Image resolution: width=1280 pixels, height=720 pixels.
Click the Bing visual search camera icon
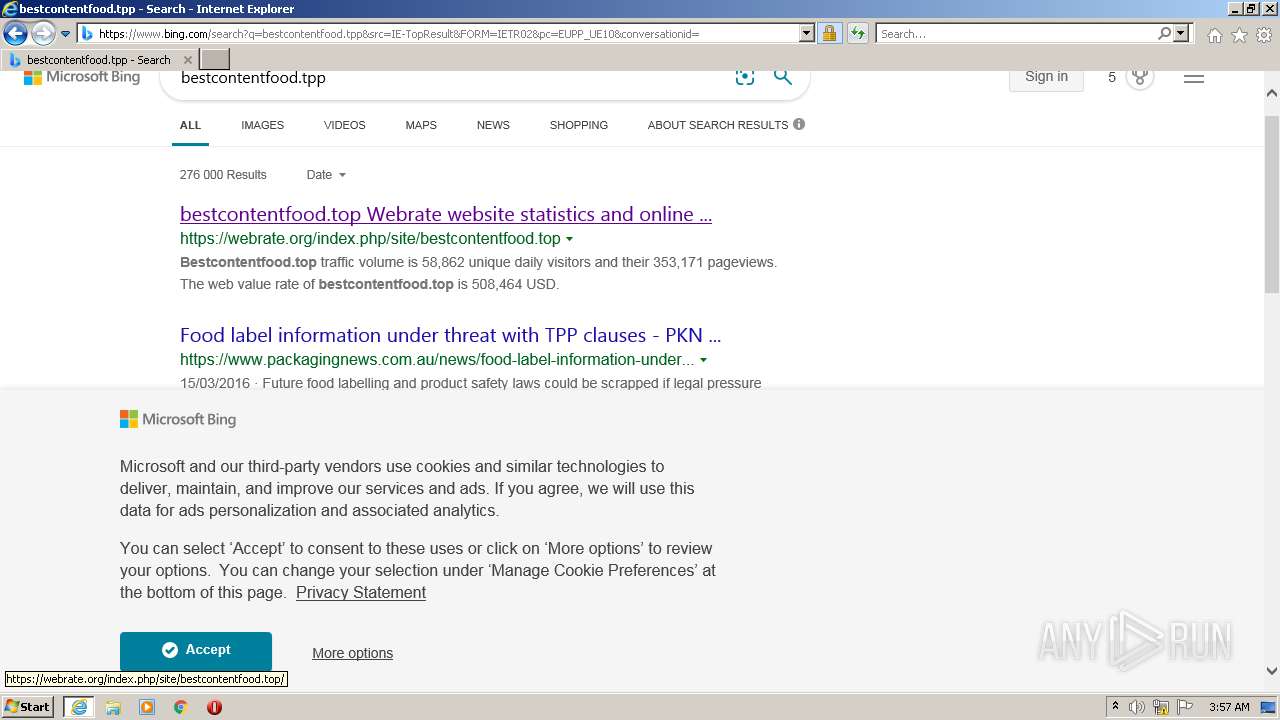tap(745, 77)
